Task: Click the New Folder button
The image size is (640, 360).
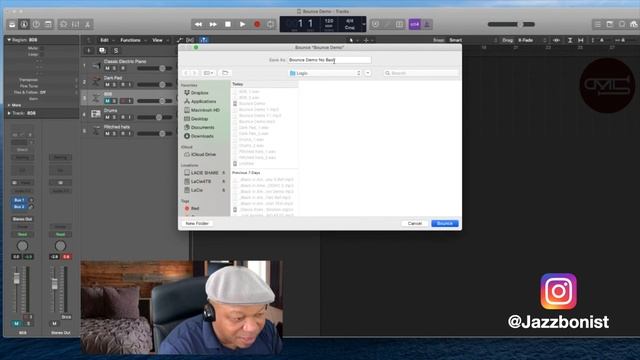Action: [197, 224]
